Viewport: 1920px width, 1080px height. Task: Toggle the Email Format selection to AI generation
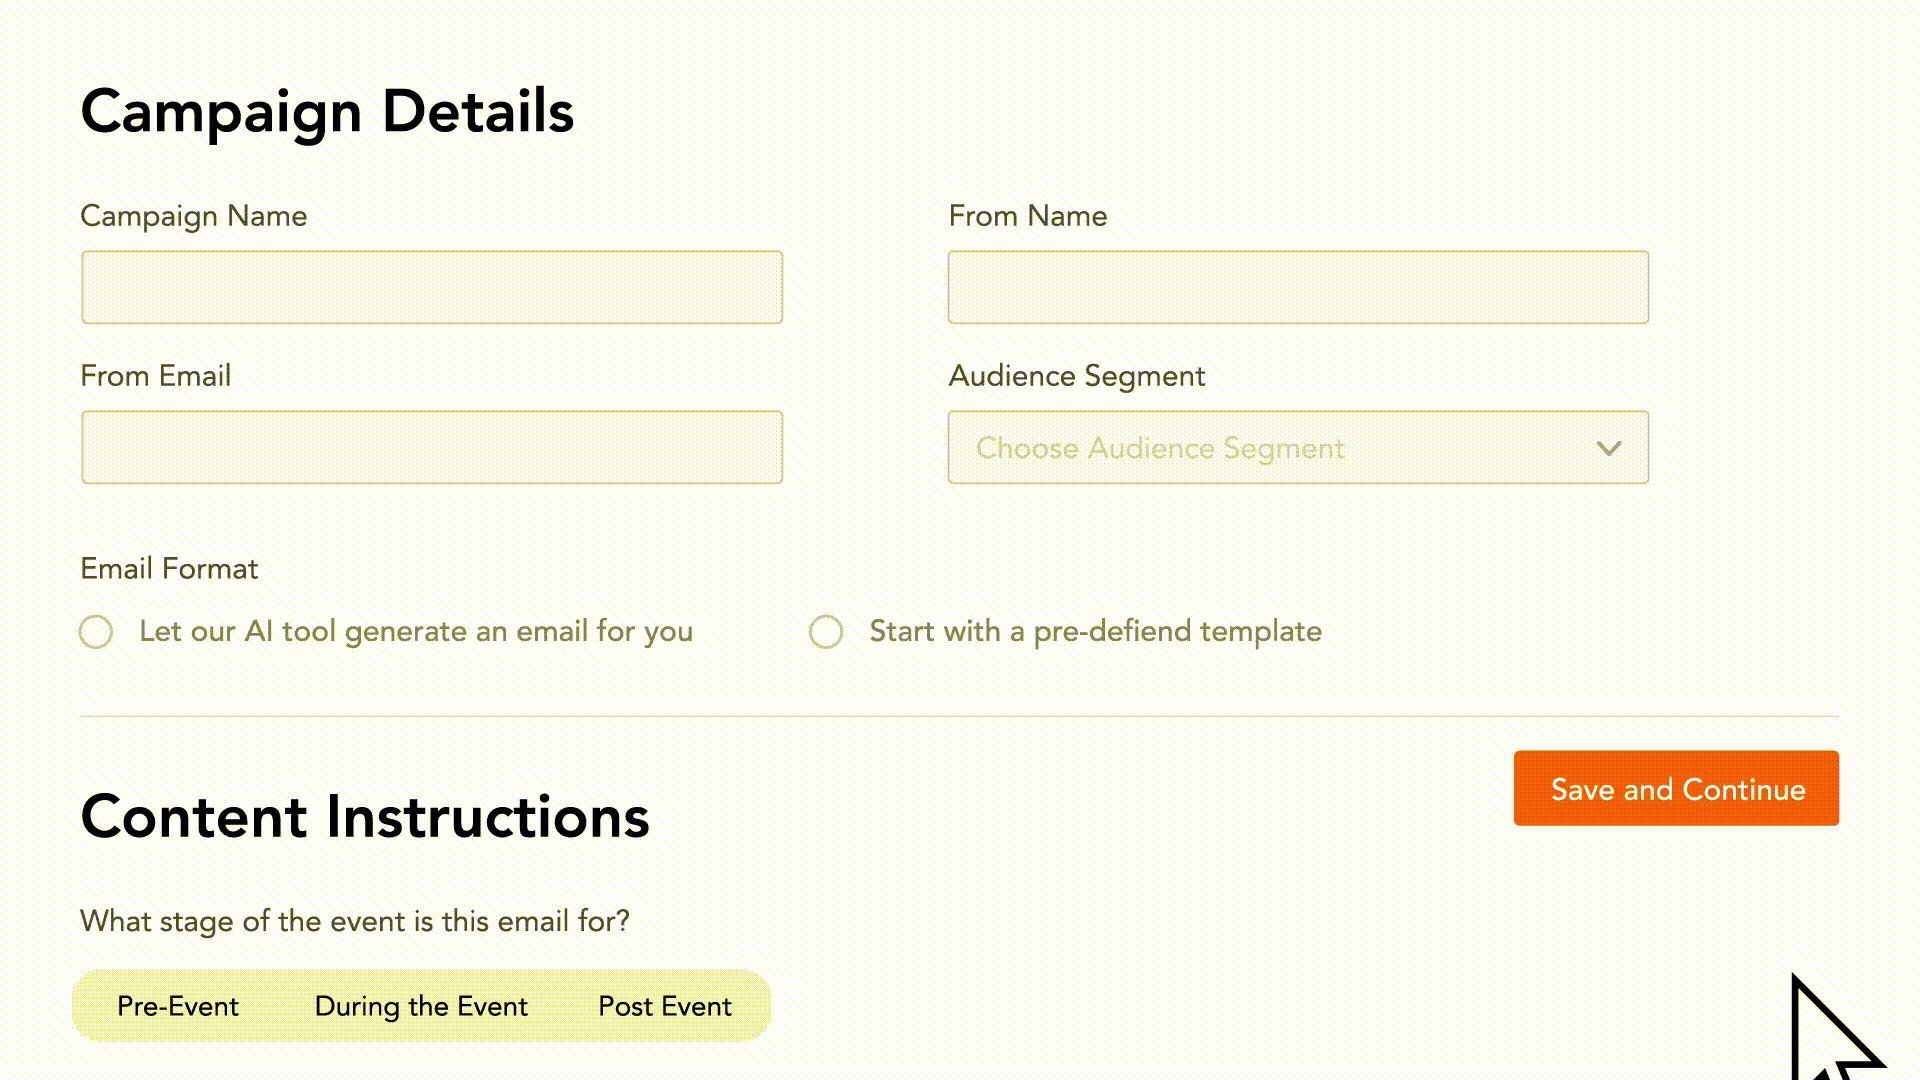95,631
